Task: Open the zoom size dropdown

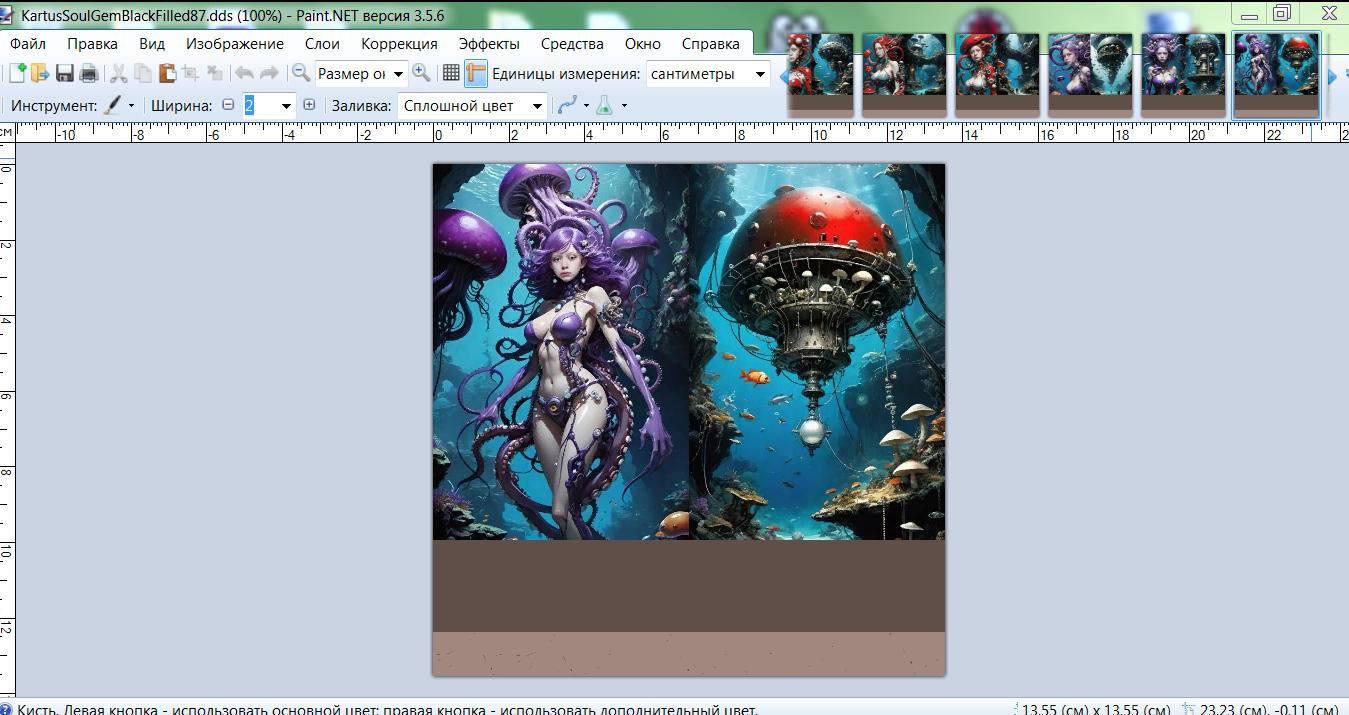Action: click(399, 74)
